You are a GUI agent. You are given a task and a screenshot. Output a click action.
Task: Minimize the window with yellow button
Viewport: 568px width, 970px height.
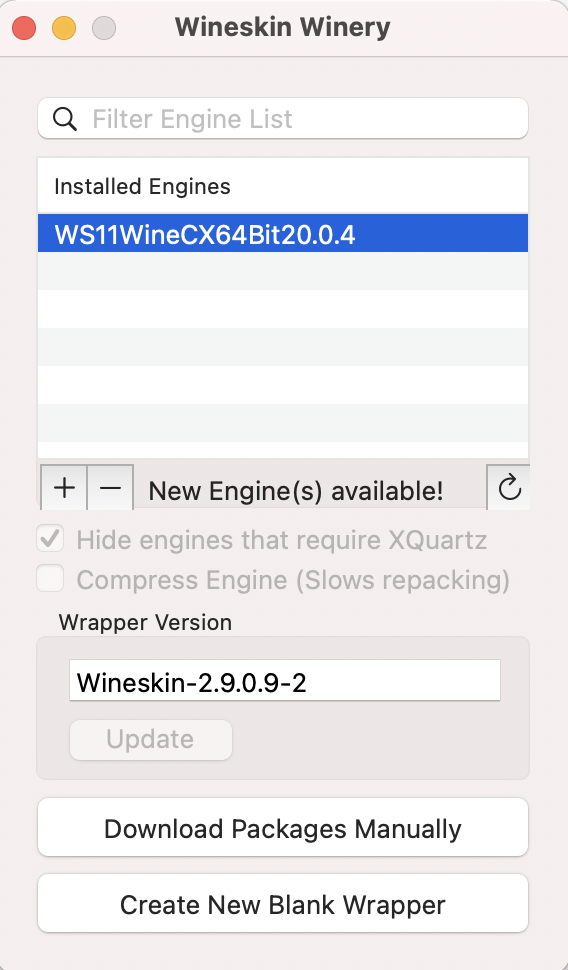[x=64, y=28]
